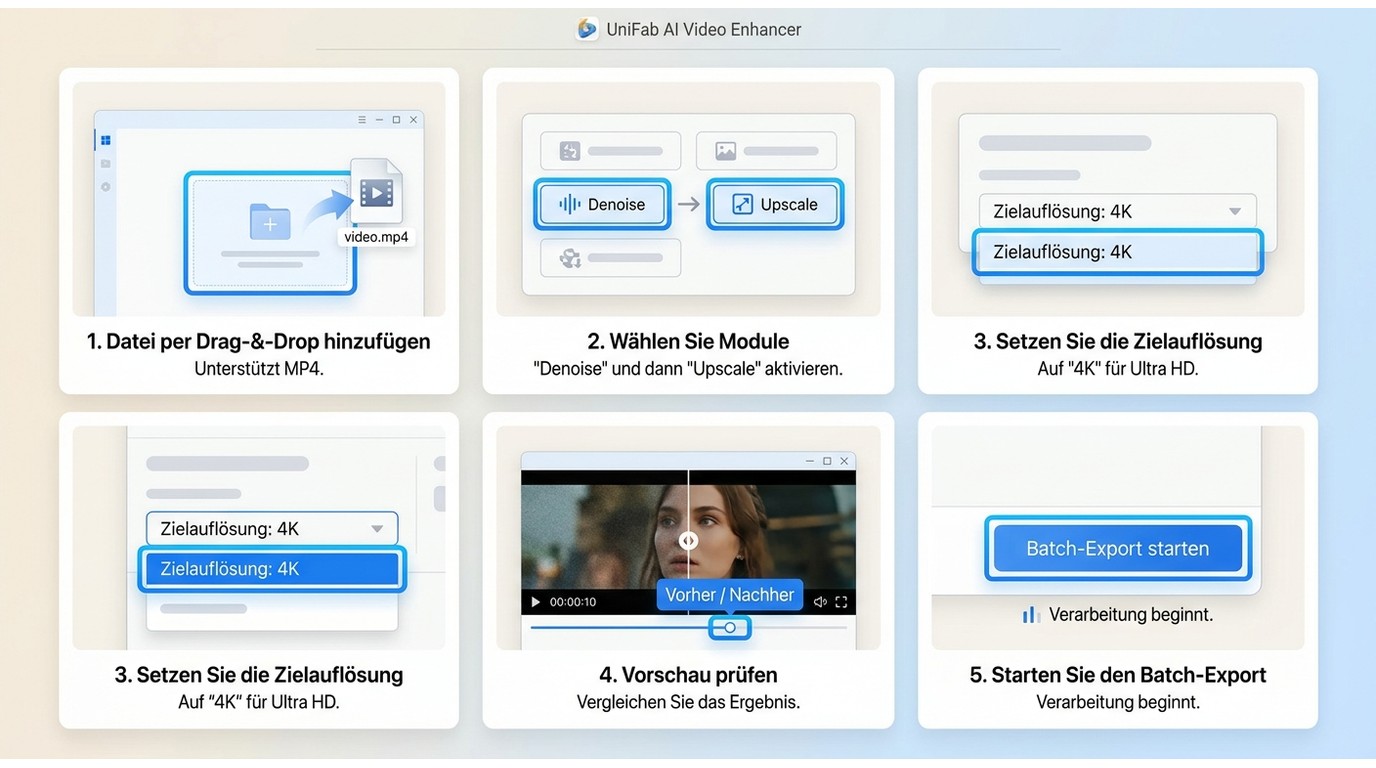Mute the preview with the speaker icon
This screenshot has width=1376, height=768.
(x=820, y=602)
